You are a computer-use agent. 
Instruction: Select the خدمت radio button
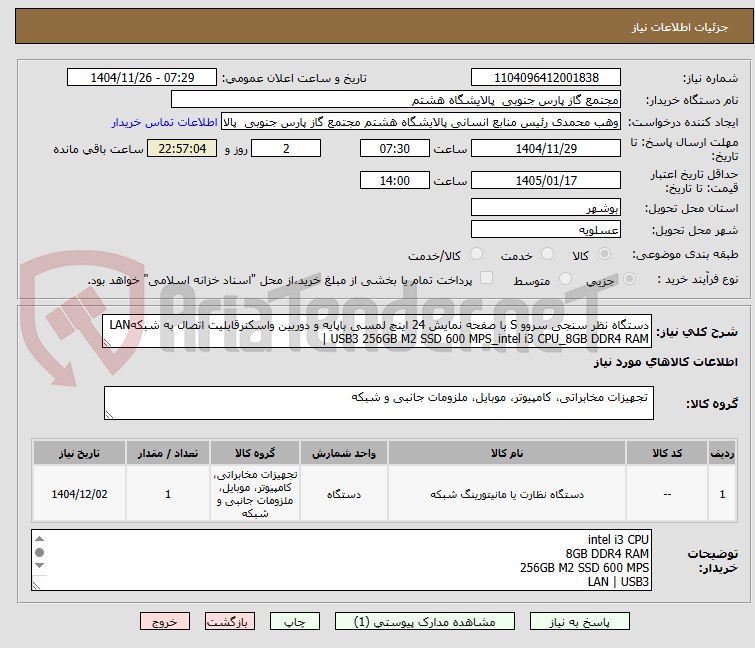(x=547, y=254)
